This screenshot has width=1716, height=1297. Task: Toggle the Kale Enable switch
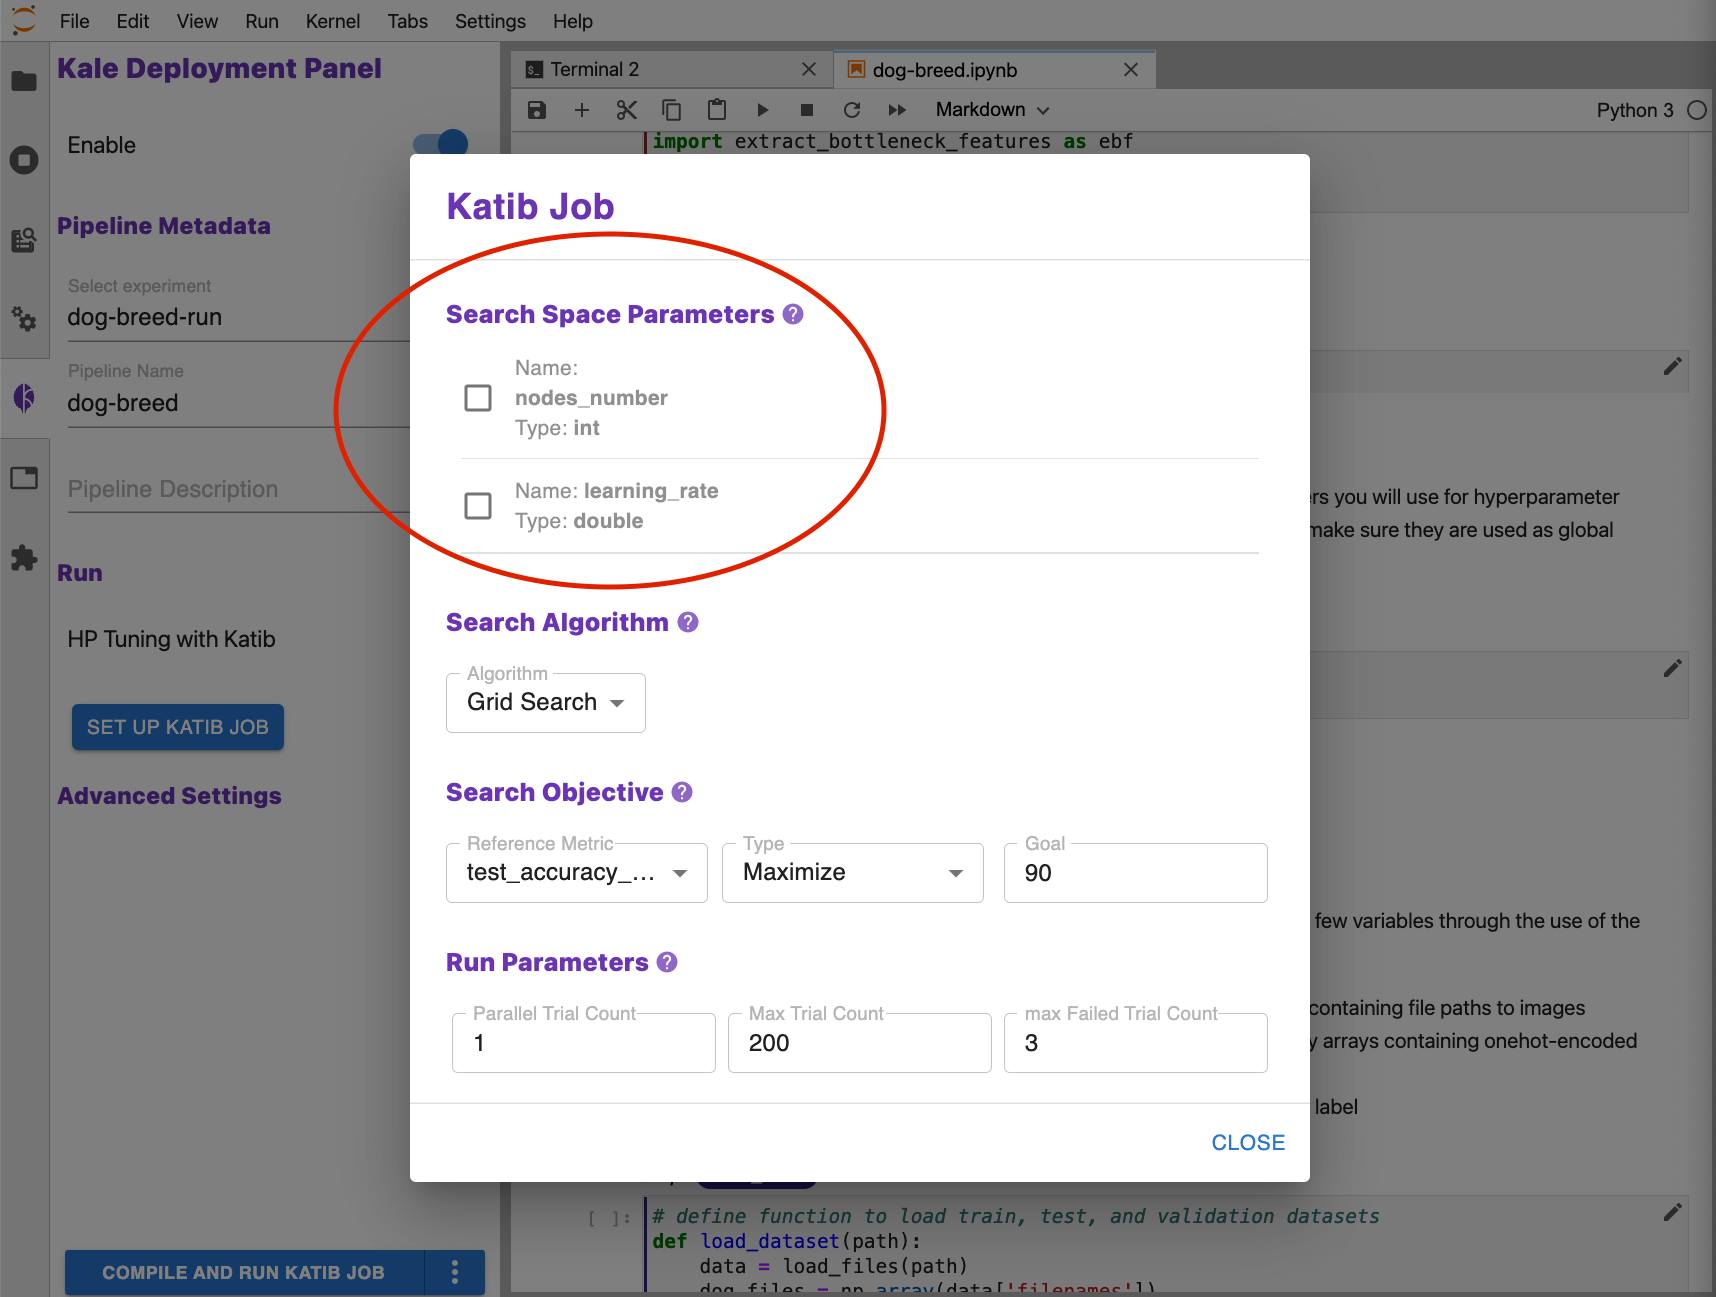(x=441, y=145)
